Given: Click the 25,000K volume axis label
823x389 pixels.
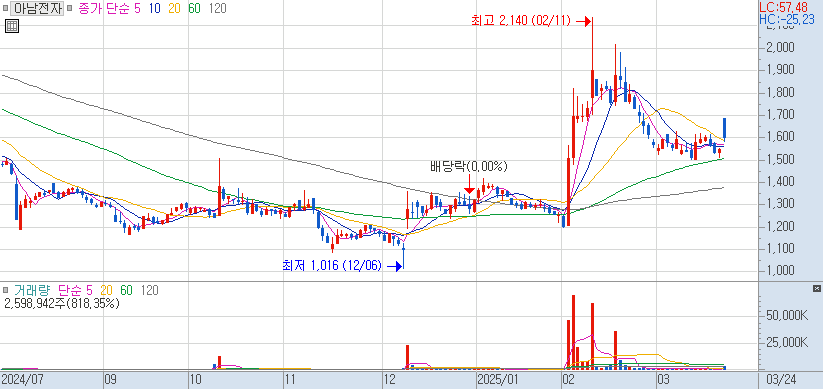Looking at the screenshot, I should 786,343.
